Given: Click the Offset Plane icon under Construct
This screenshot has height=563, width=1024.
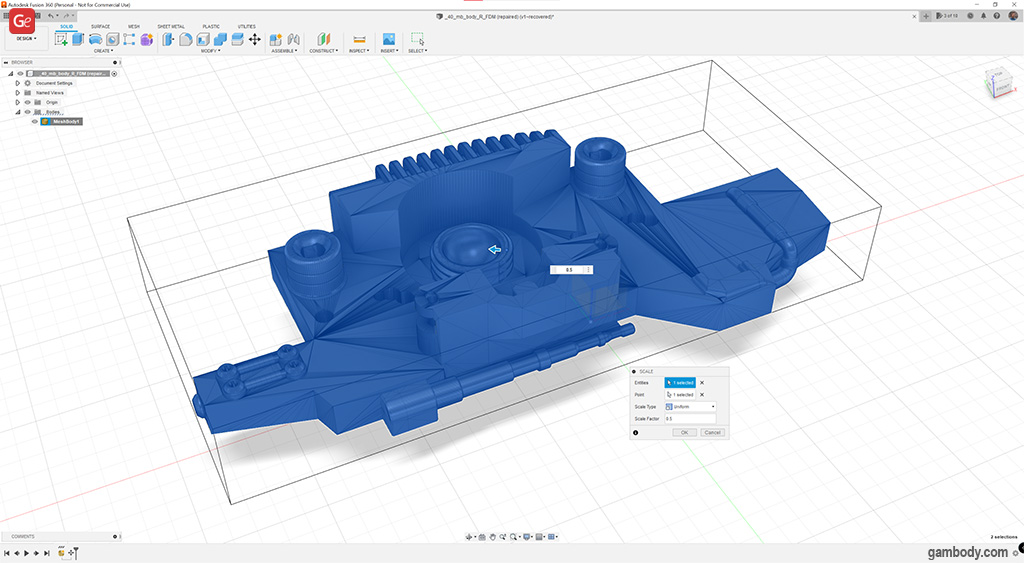Looking at the screenshot, I should click(323, 39).
